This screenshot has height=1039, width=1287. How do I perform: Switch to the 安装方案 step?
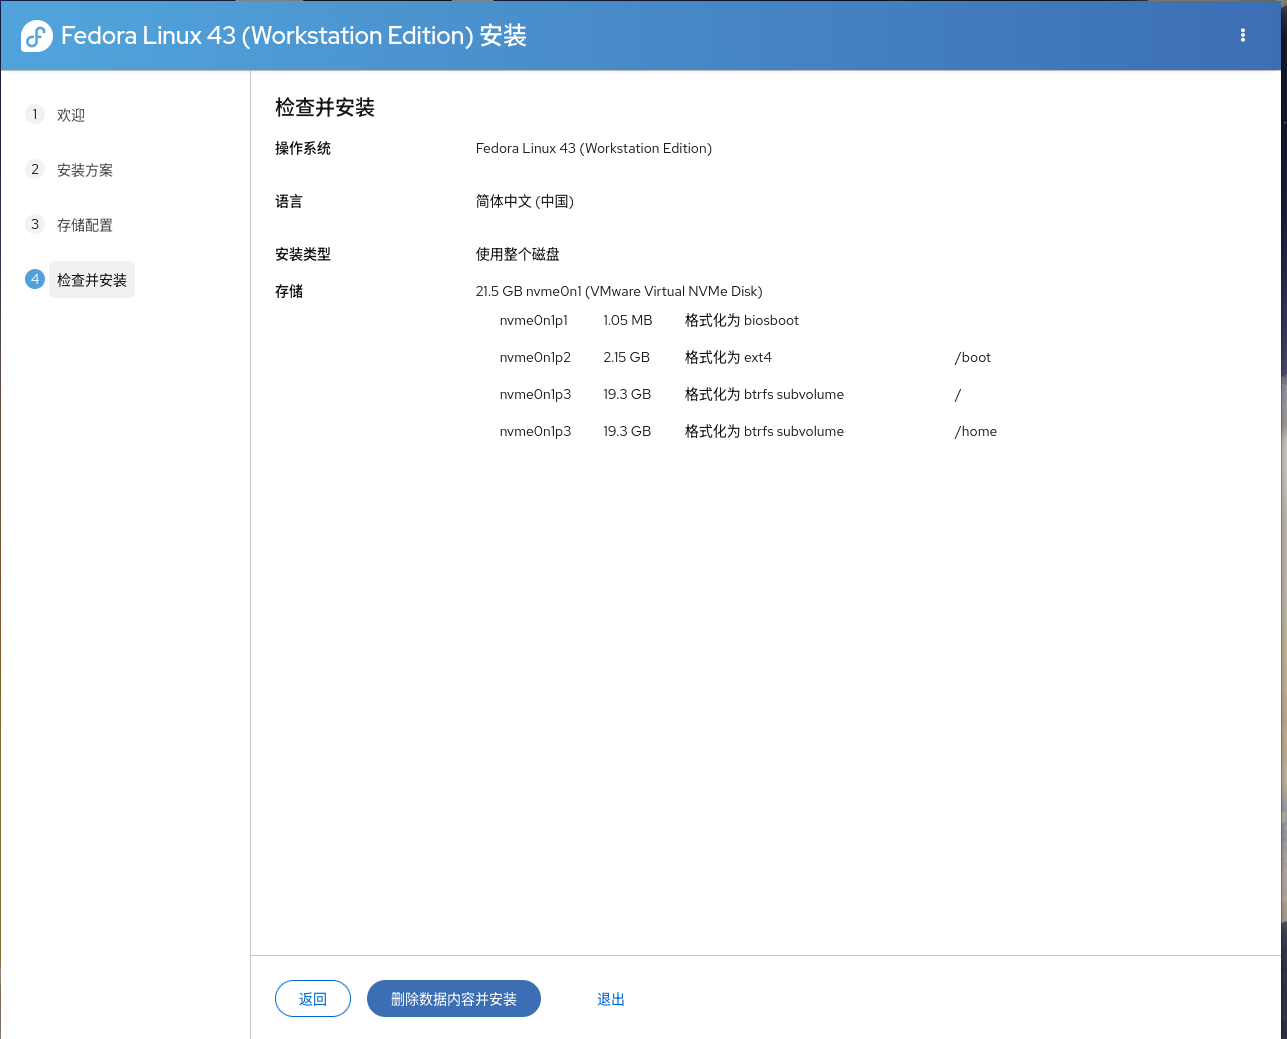(84, 170)
